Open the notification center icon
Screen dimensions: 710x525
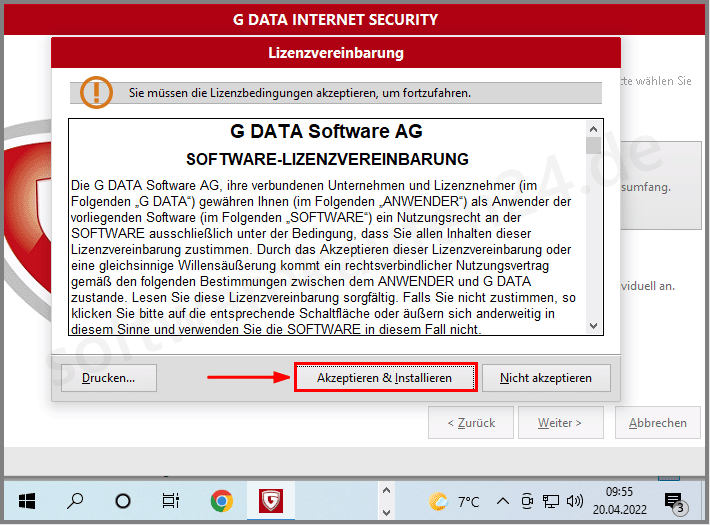674,500
